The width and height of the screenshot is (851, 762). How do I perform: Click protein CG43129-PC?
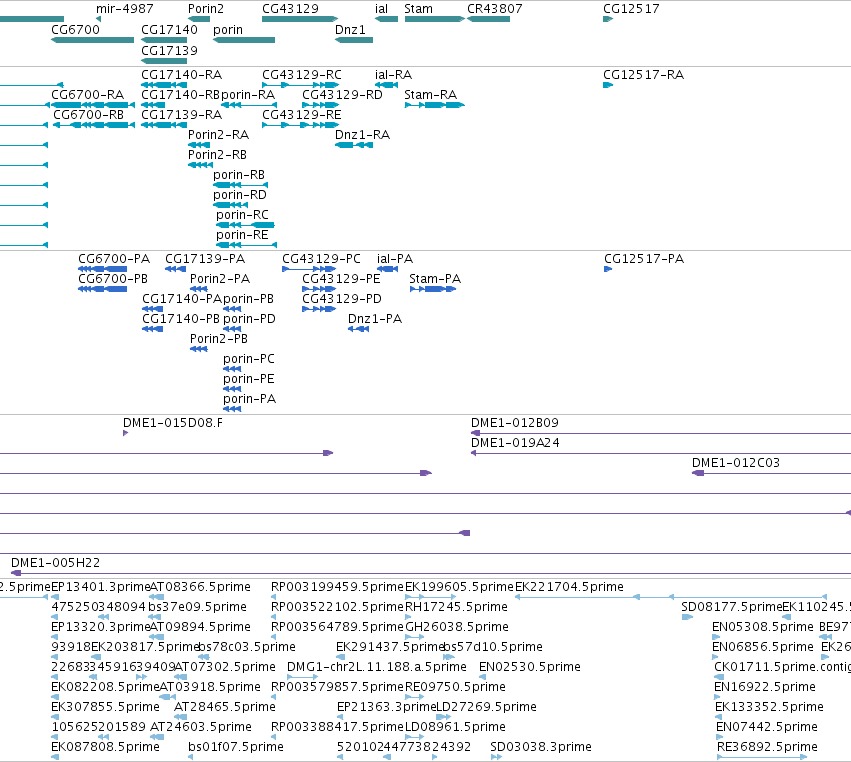click(x=309, y=269)
